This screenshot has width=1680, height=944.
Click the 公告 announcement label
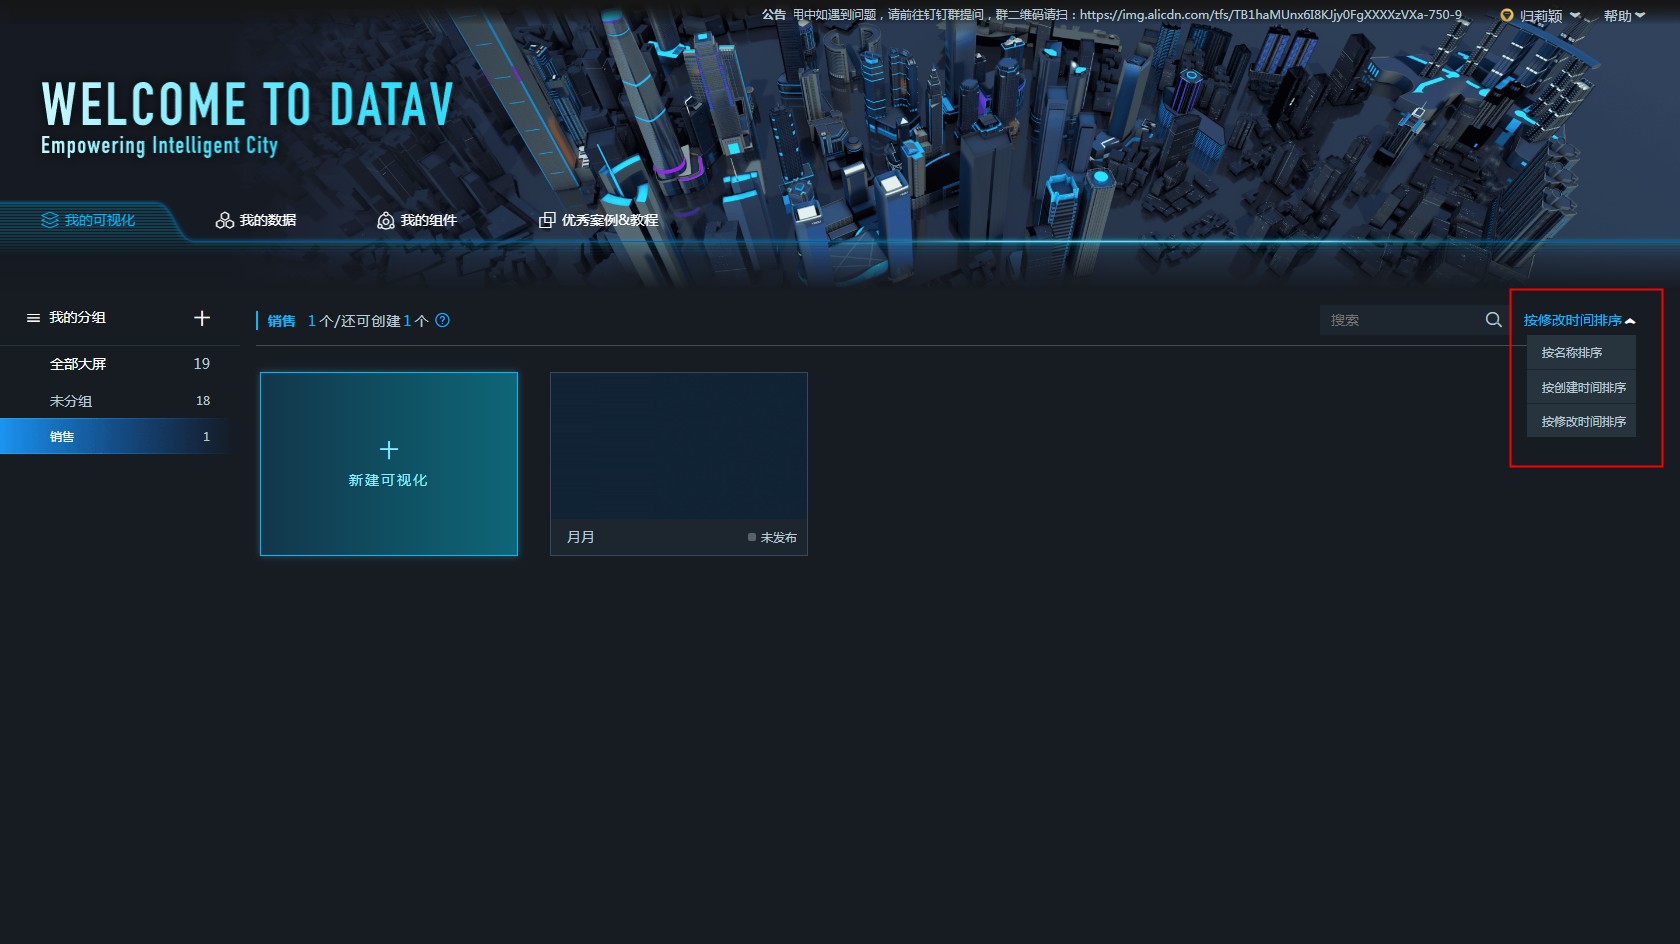click(x=774, y=15)
